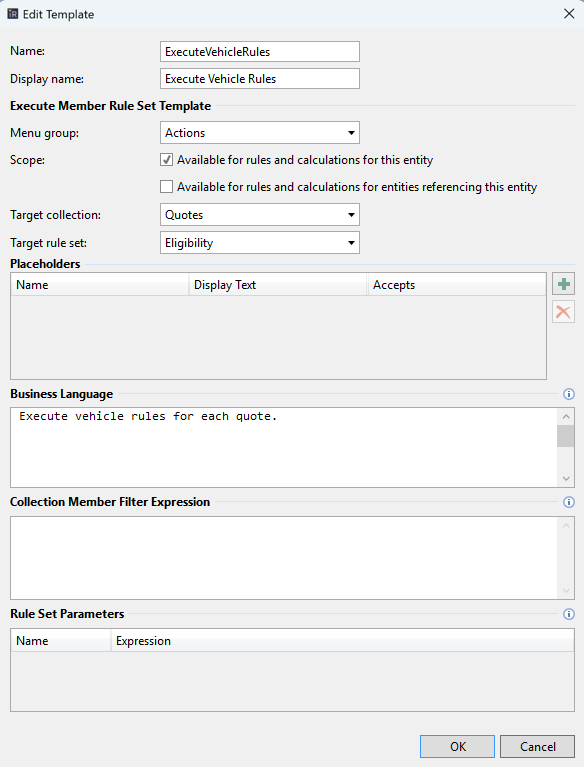Viewport: 584px width, 767px height.
Task: Expand the Target collection Quotes dropdown
Action: pyautogui.click(x=260, y=215)
